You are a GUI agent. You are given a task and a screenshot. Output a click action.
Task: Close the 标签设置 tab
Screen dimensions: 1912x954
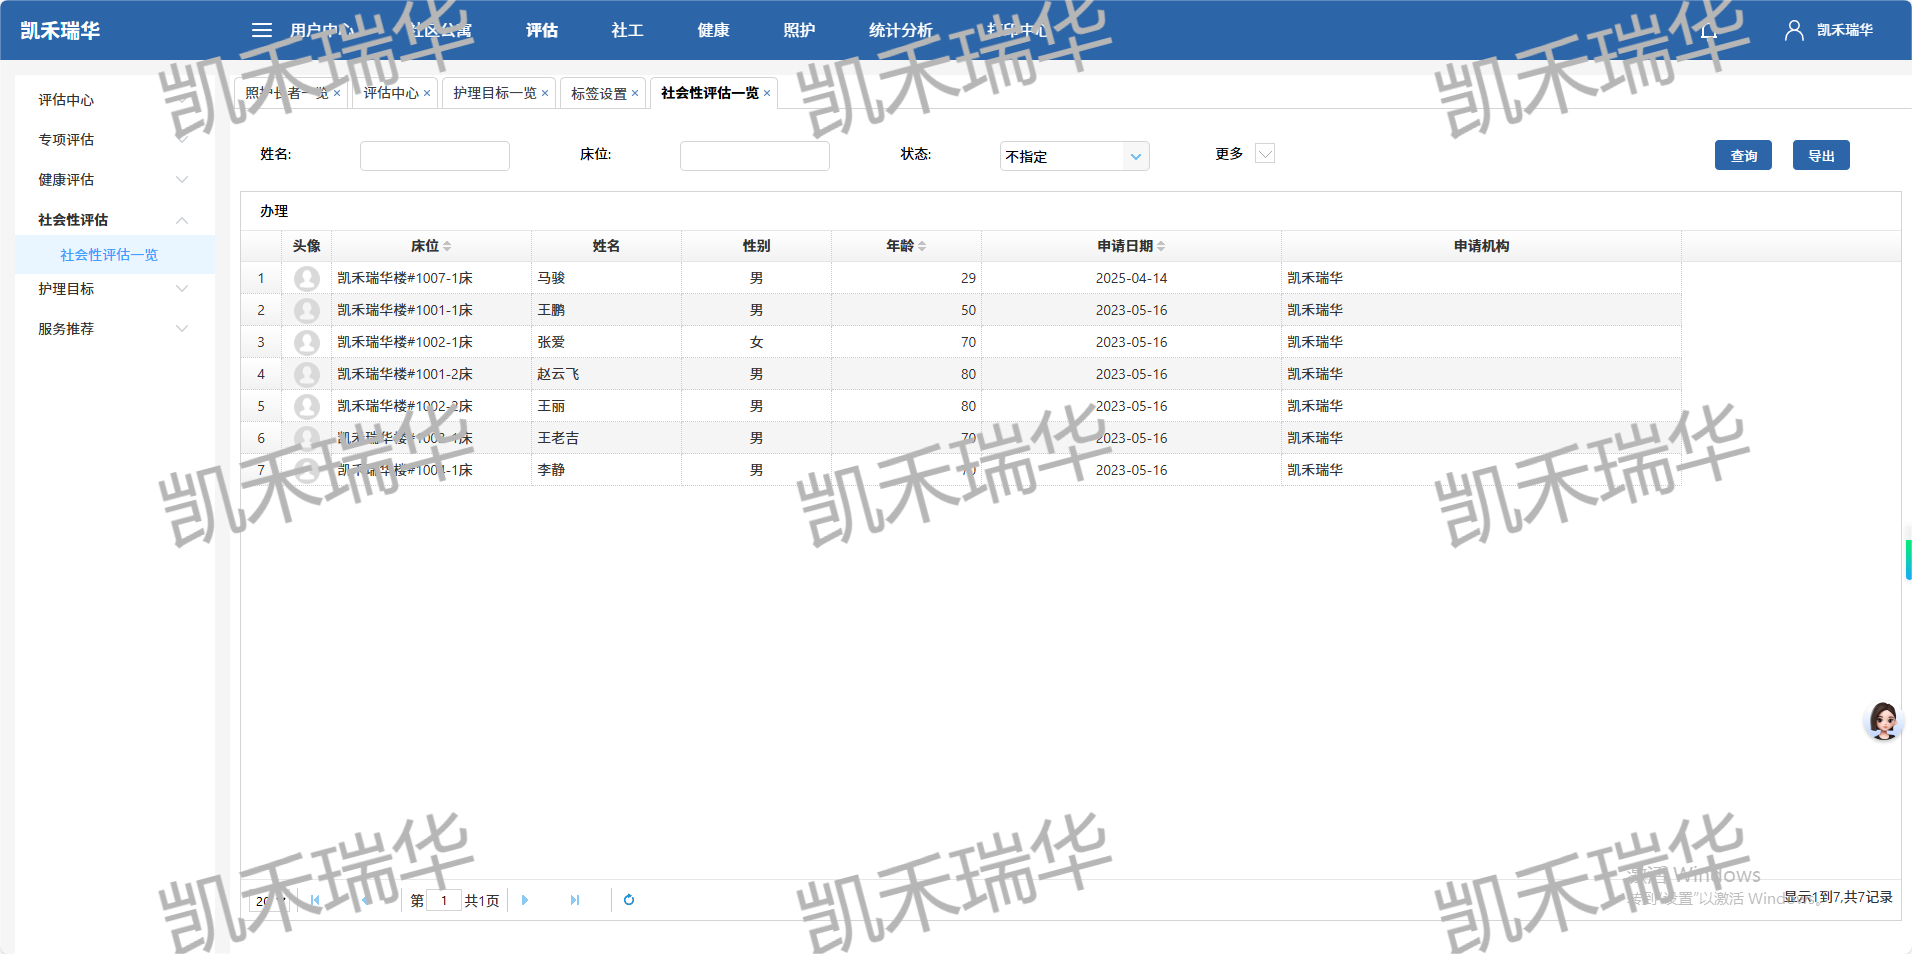[635, 93]
